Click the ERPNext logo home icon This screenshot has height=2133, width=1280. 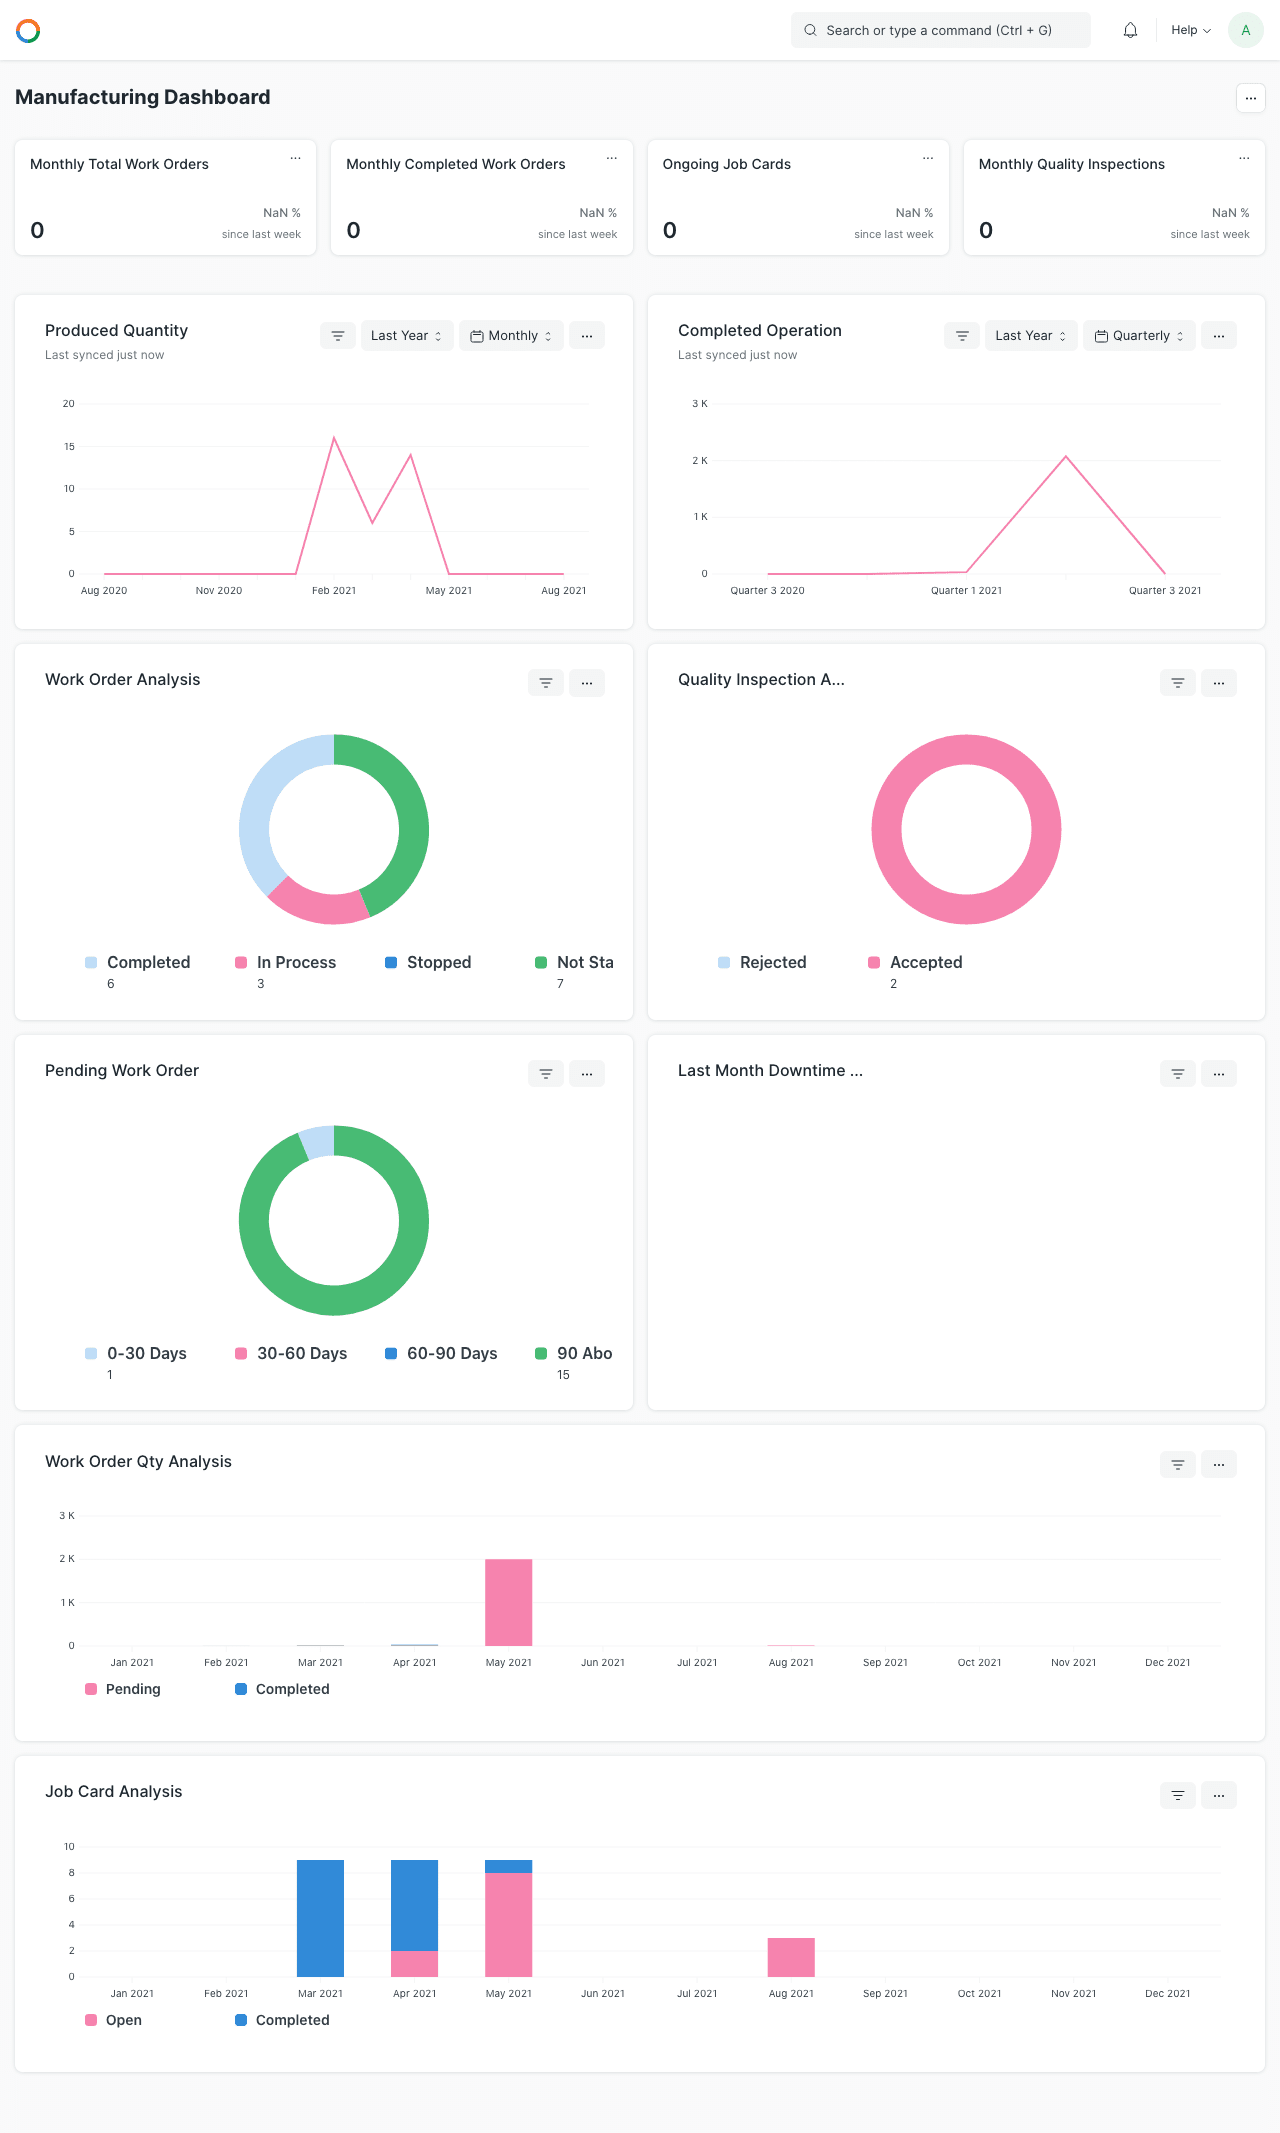28,31
